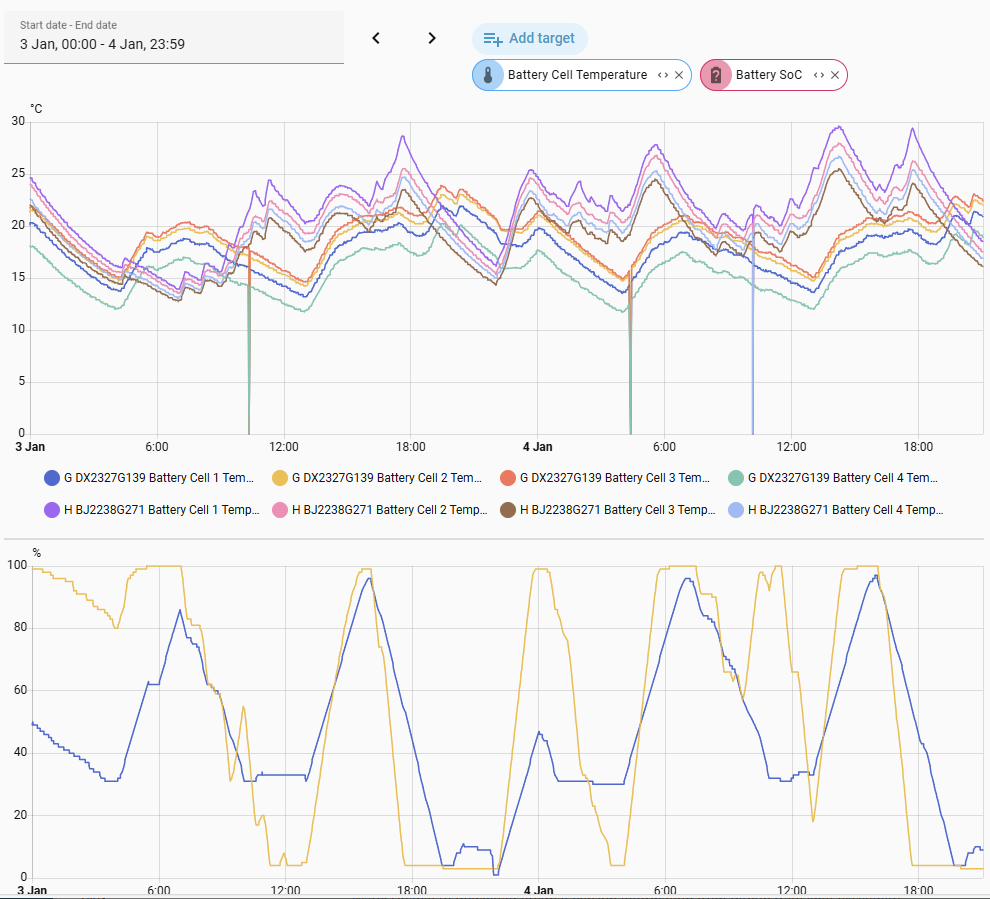Screen dimensions: 990x899
Task: Expand the Battery SoC chip options arrows
Action: click(819, 75)
